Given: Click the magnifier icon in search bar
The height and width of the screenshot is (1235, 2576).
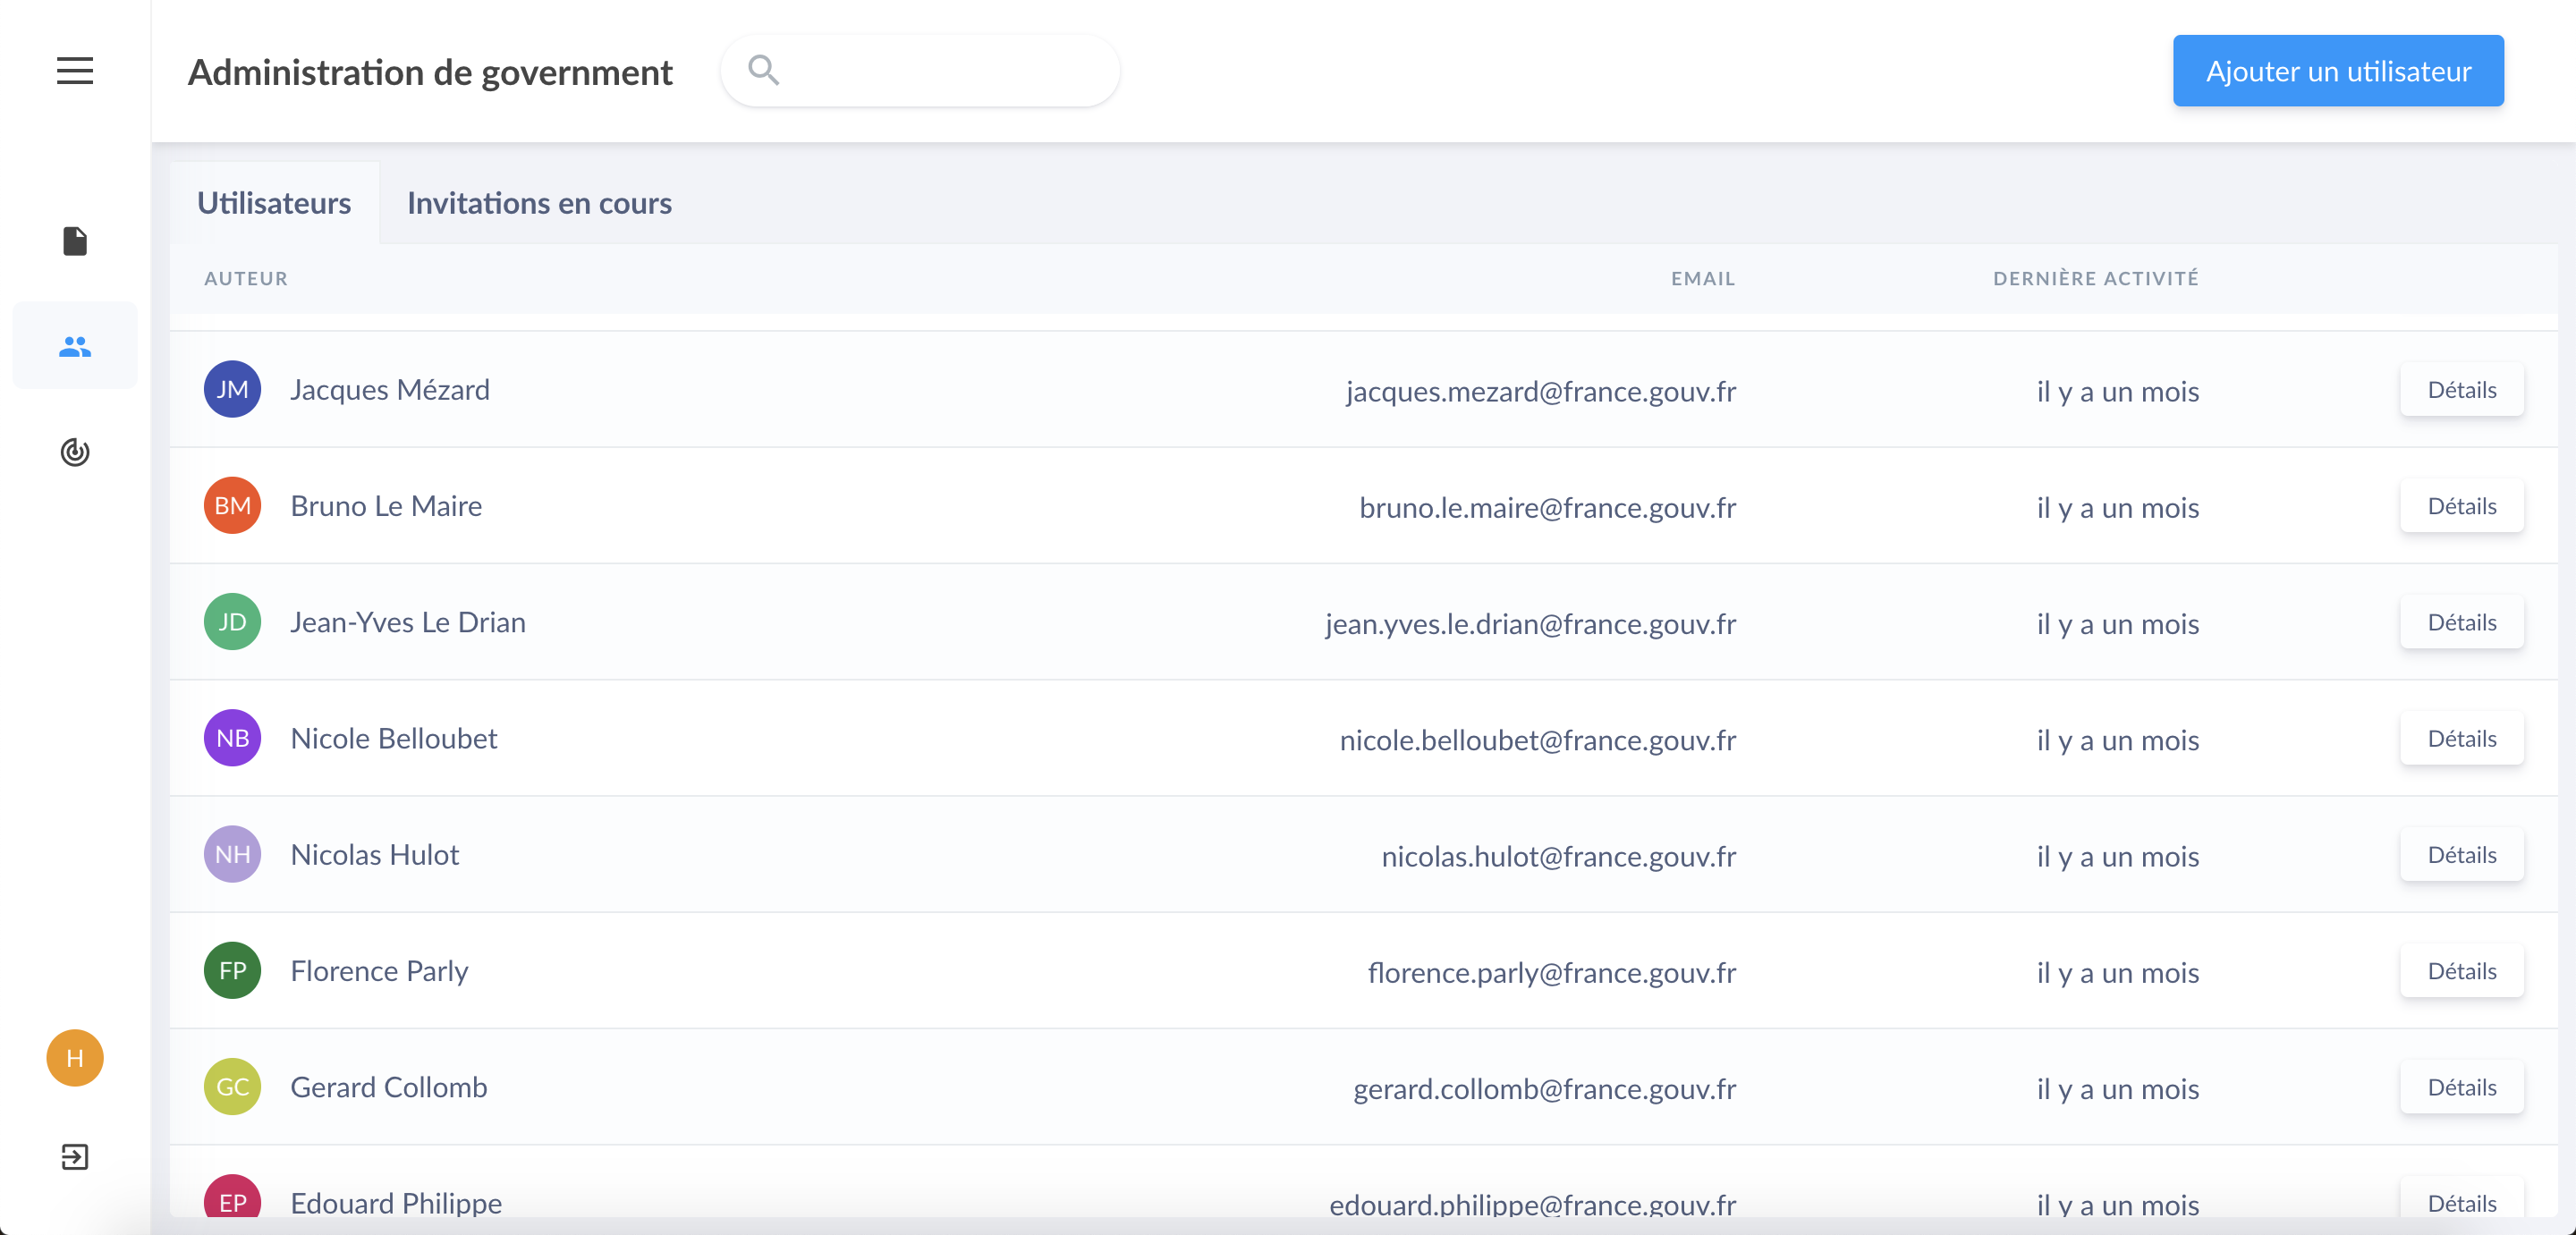Looking at the screenshot, I should (x=764, y=70).
